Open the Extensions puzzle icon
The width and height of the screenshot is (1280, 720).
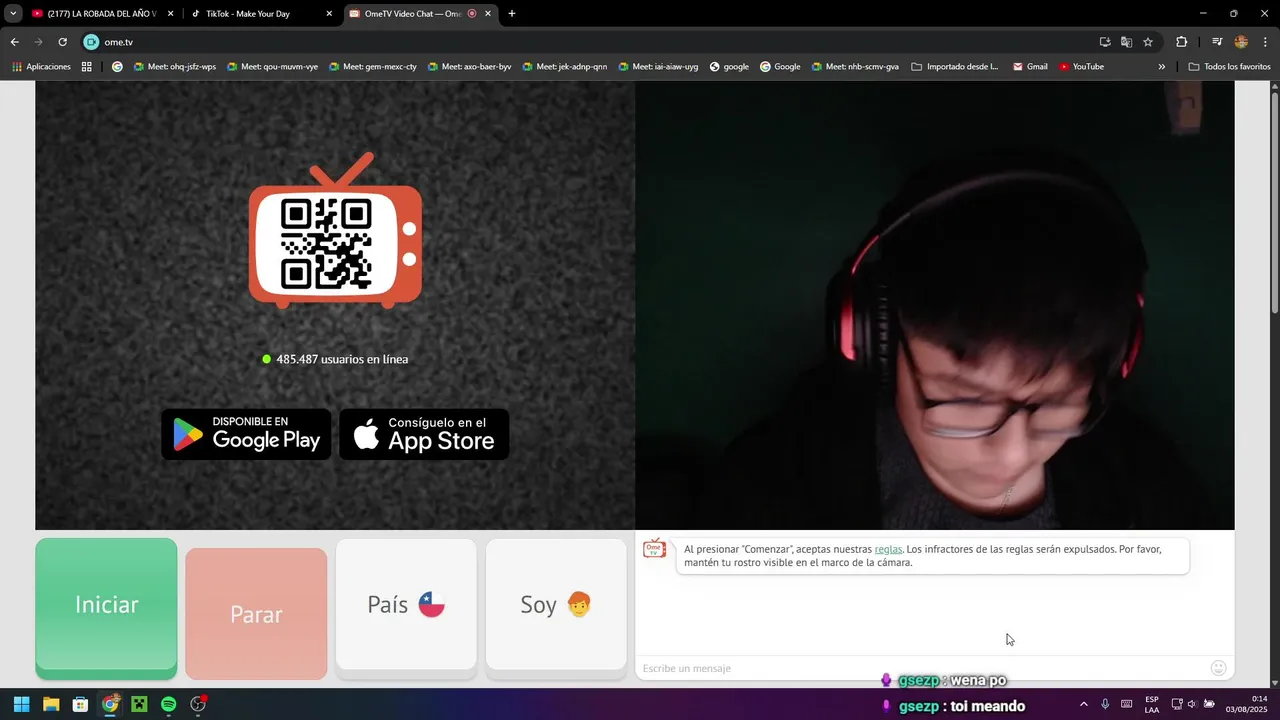coord(1181,42)
